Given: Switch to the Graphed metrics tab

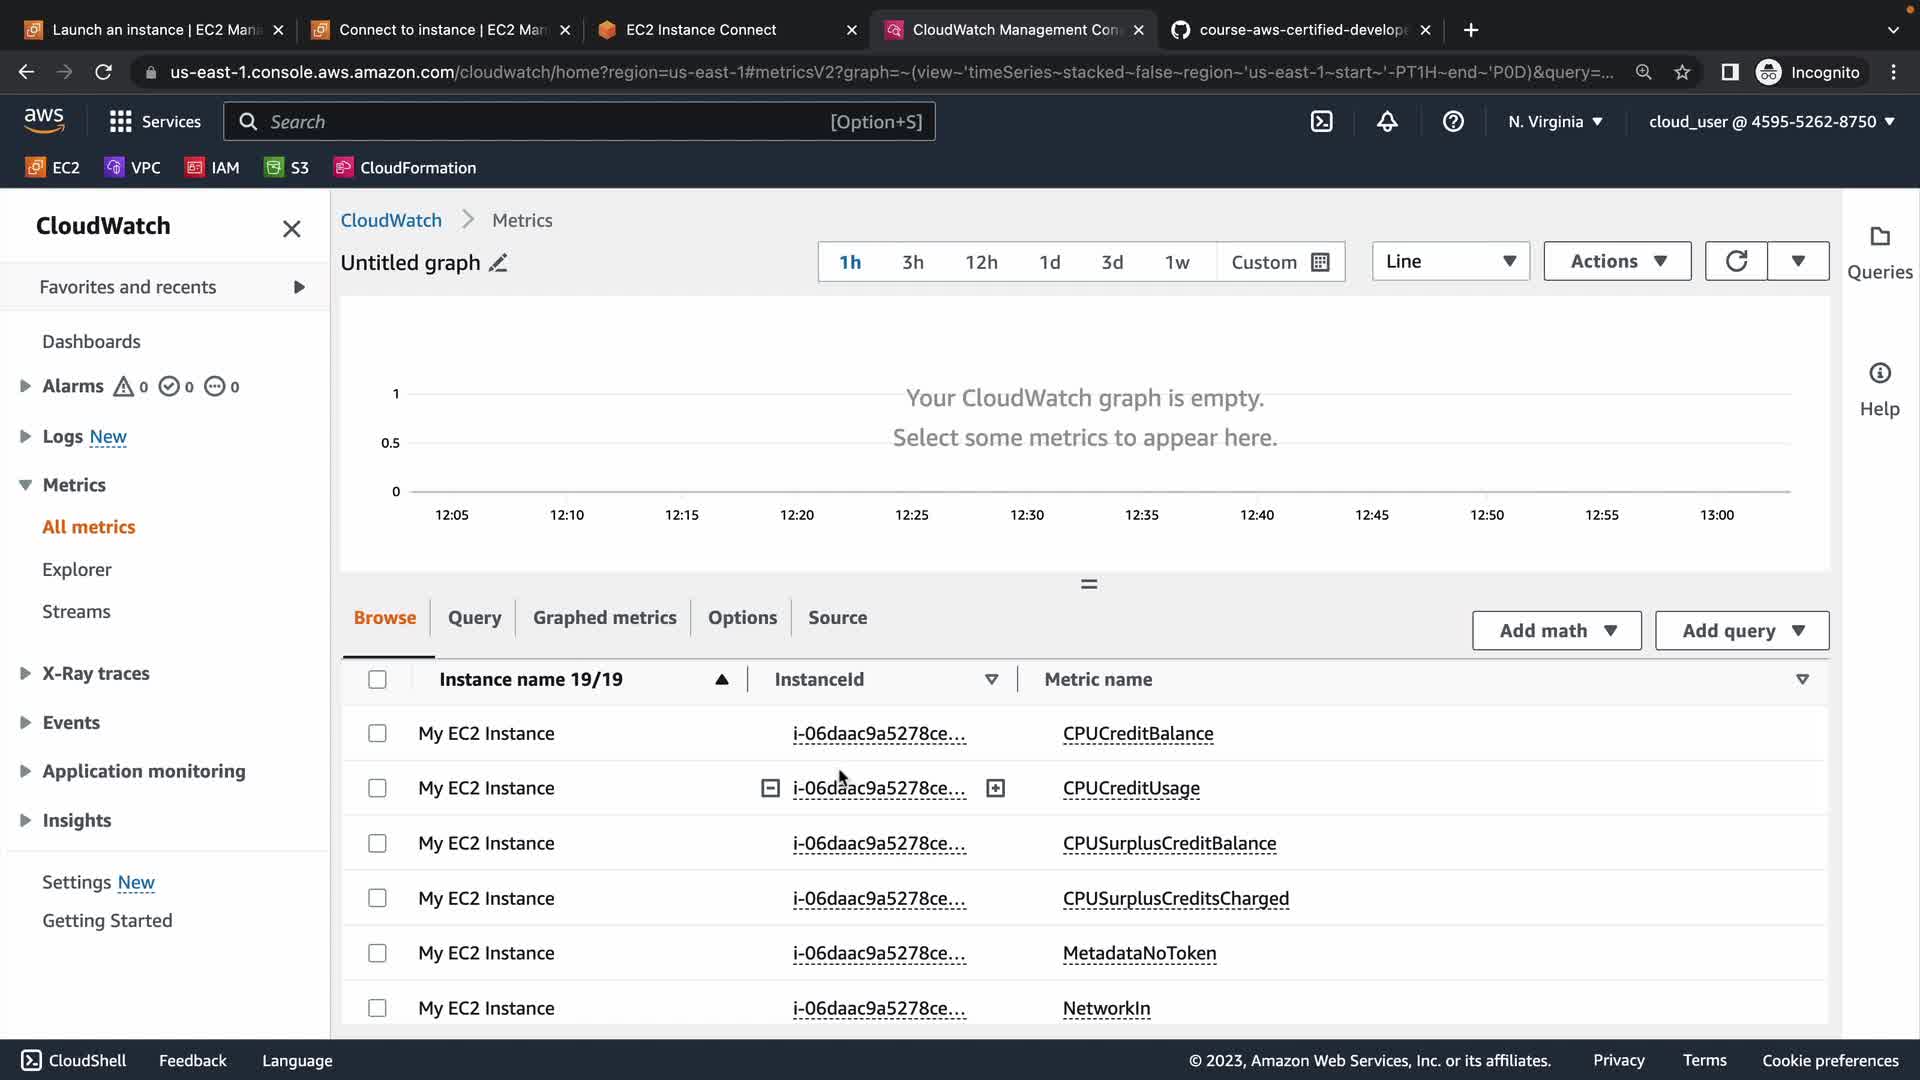Looking at the screenshot, I should click(604, 618).
